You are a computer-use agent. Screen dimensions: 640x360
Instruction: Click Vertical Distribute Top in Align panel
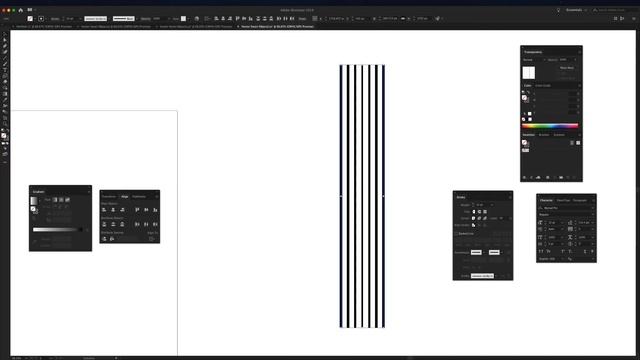tap(104, 224)
